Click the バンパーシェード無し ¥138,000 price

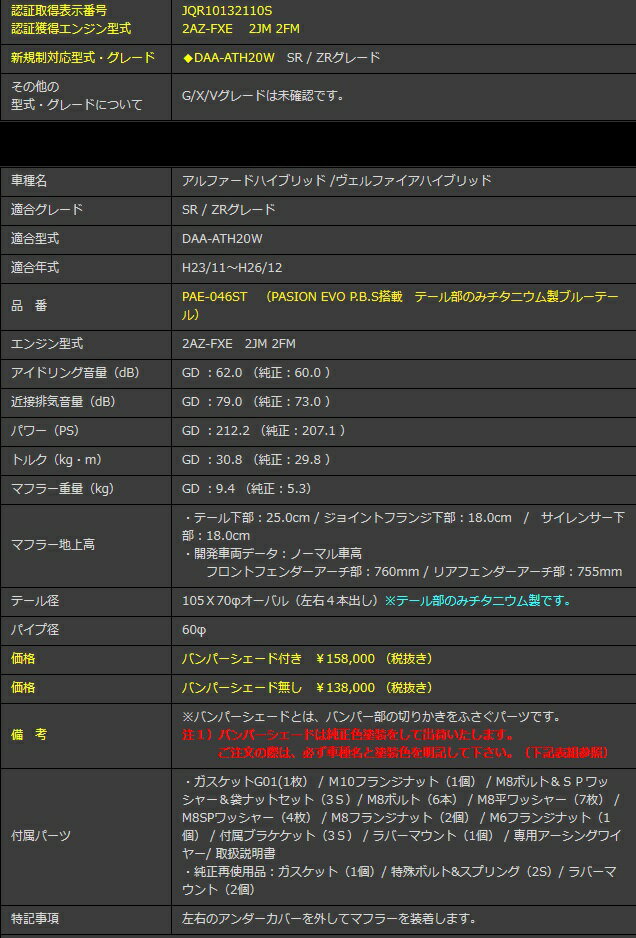[306, 688]
